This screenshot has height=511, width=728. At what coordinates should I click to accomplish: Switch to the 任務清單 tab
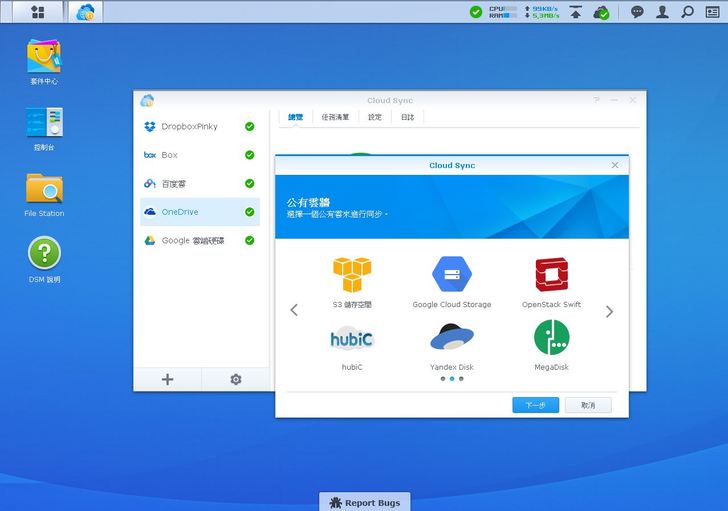335,117
